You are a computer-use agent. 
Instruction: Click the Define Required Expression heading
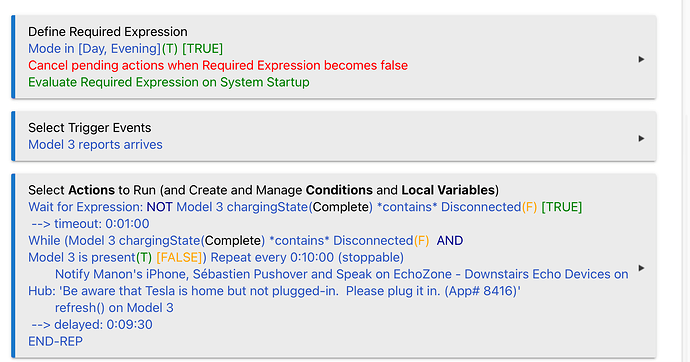tap(108, 32)
